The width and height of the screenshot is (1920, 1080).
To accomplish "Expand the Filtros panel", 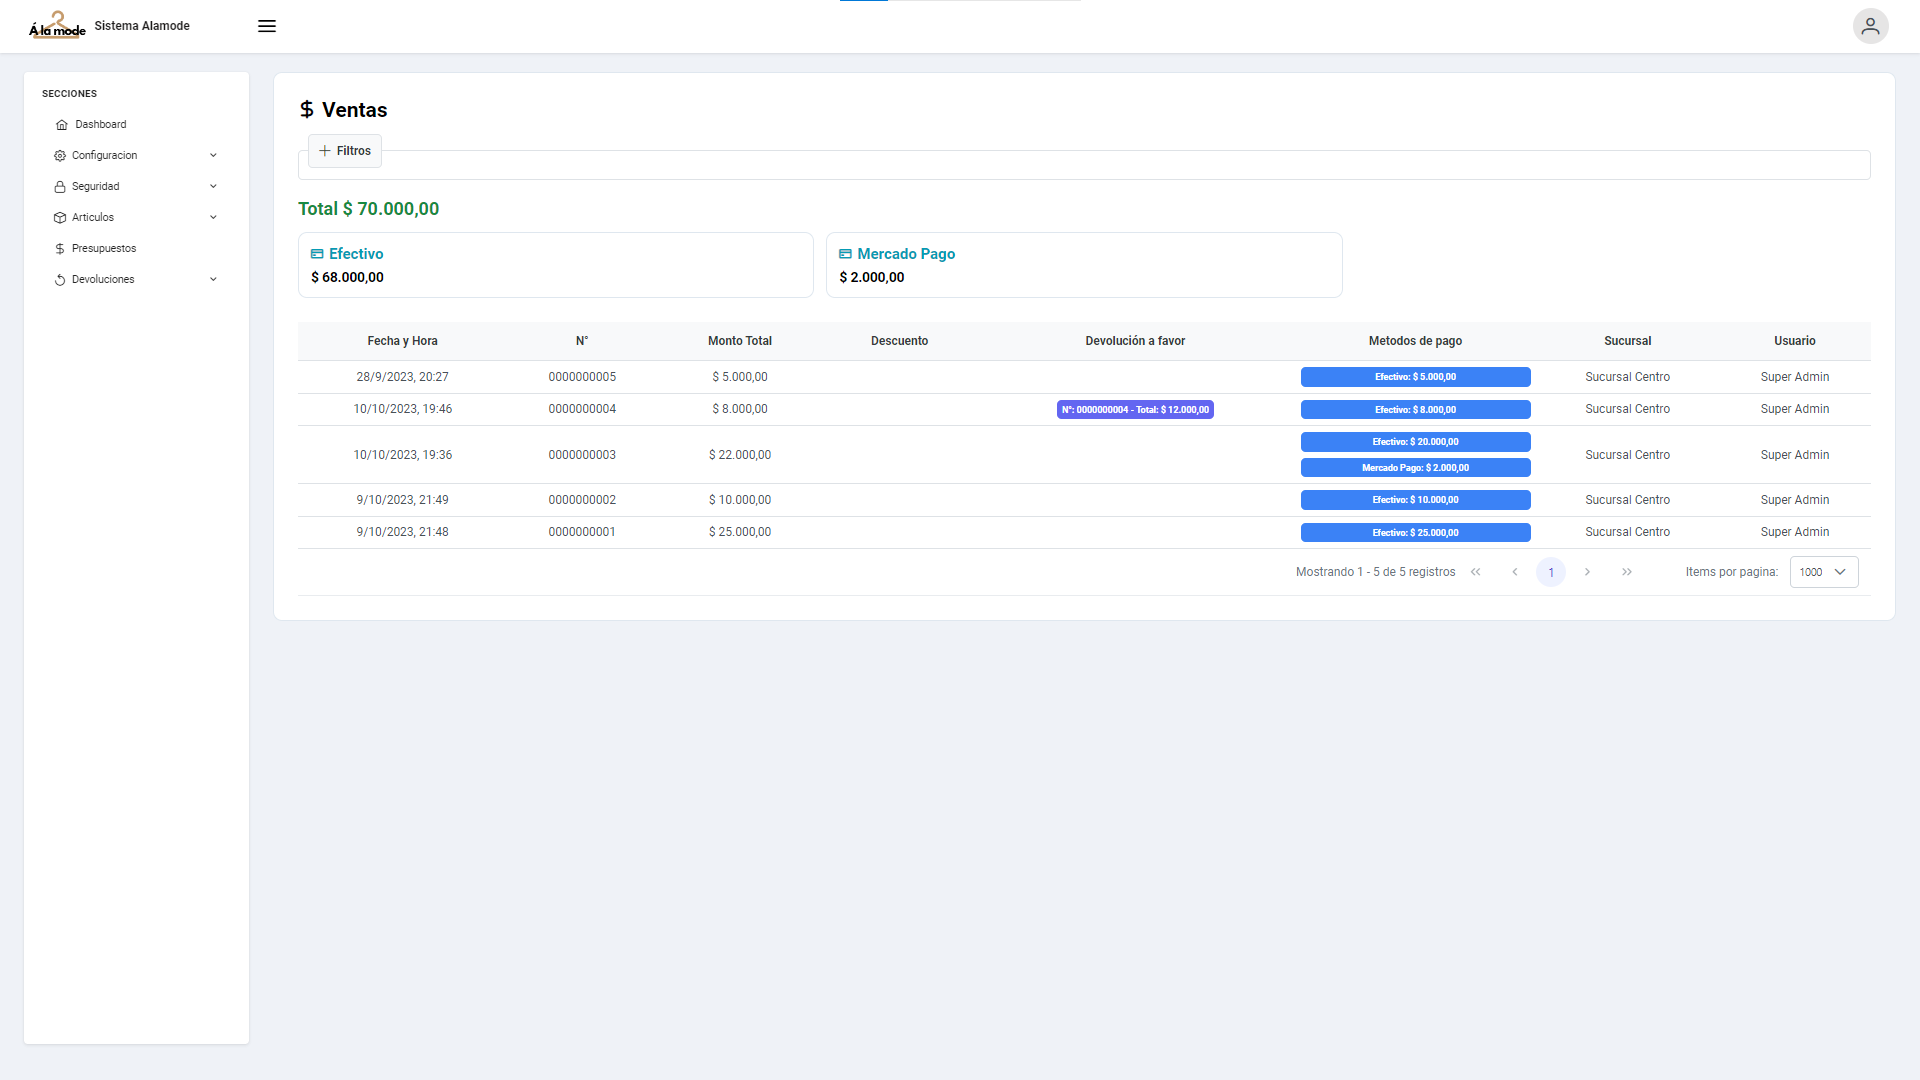I will [x=345, y=151].
